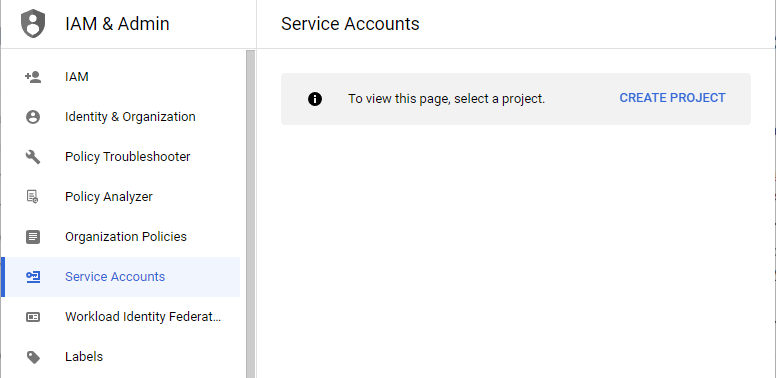Click the IAM add-person icon
The height and width of the screenshot is (378, 776).
click(33, 77)
